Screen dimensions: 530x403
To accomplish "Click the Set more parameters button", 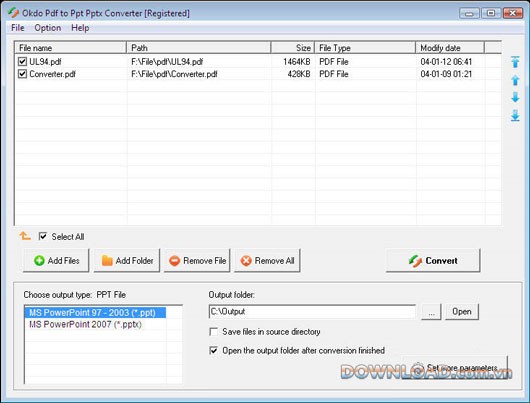I will click(455, 367).
